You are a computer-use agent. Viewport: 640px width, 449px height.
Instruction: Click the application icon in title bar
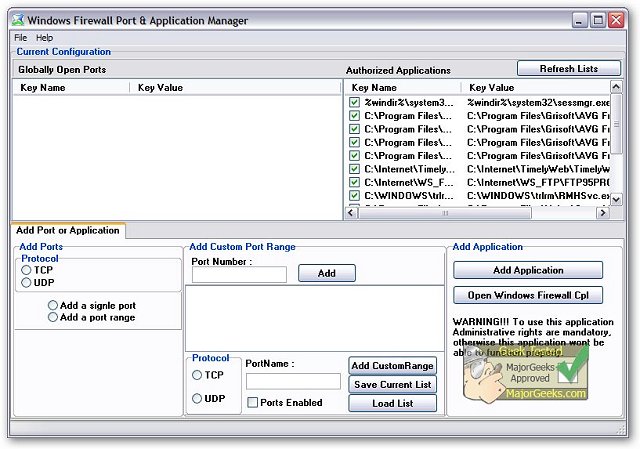tap(18, 20)
